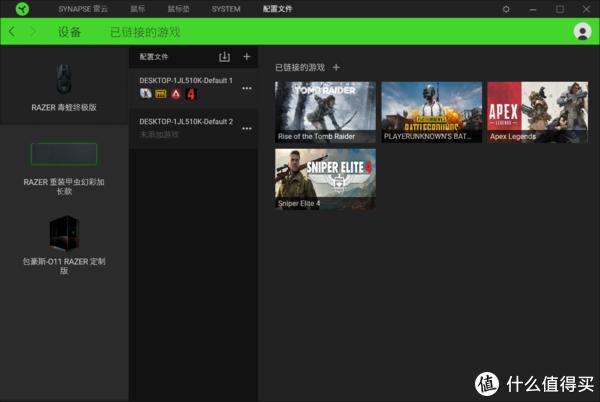Select the RAZER 重装甲虫幻彩加长款 mousepad device
The image size is (600, 402).
(64, 168)
